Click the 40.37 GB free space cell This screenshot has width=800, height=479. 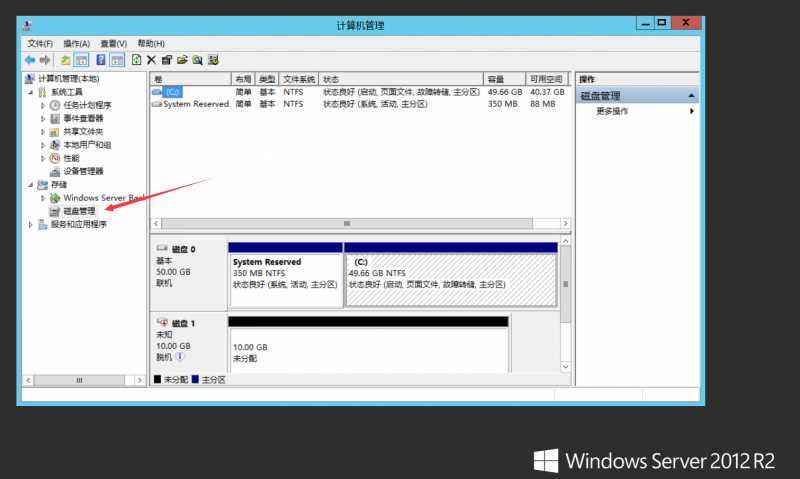point(547,92)
